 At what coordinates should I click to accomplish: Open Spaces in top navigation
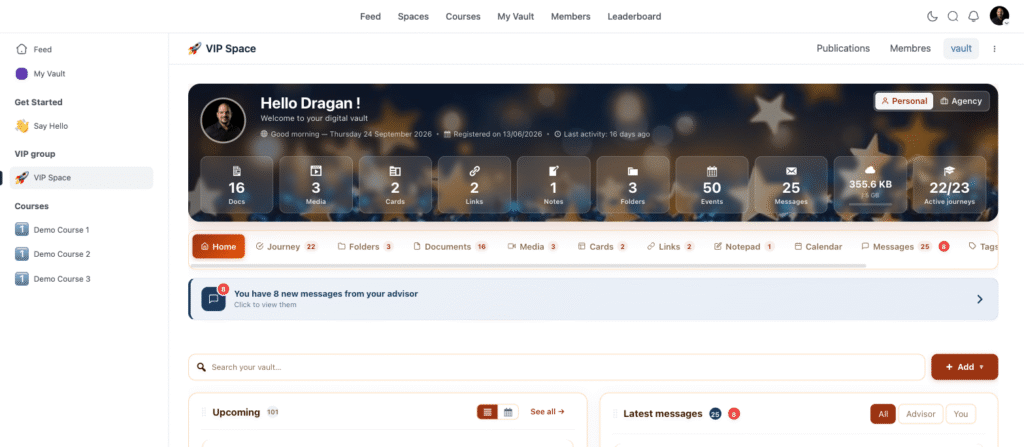point(413,16)
